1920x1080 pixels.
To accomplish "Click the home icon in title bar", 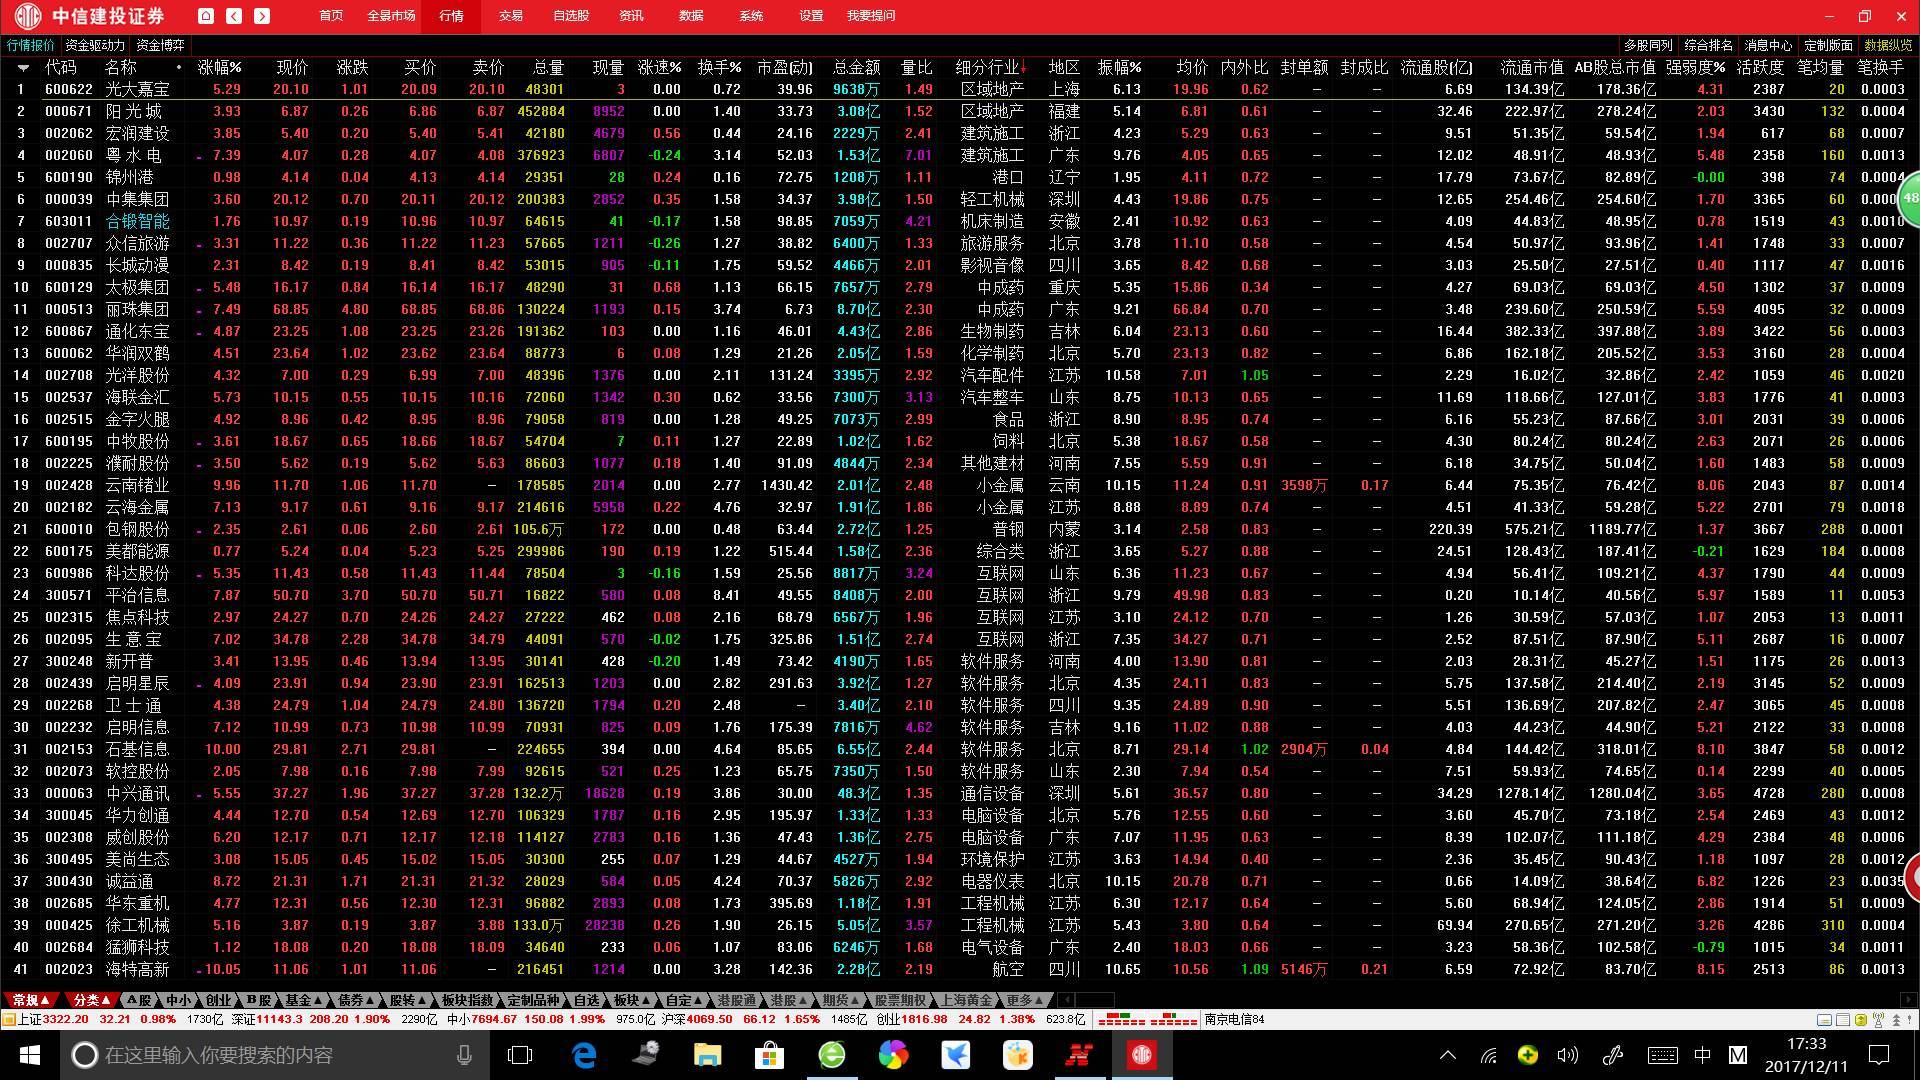I will pyautogui.click(x=205, y=16).
